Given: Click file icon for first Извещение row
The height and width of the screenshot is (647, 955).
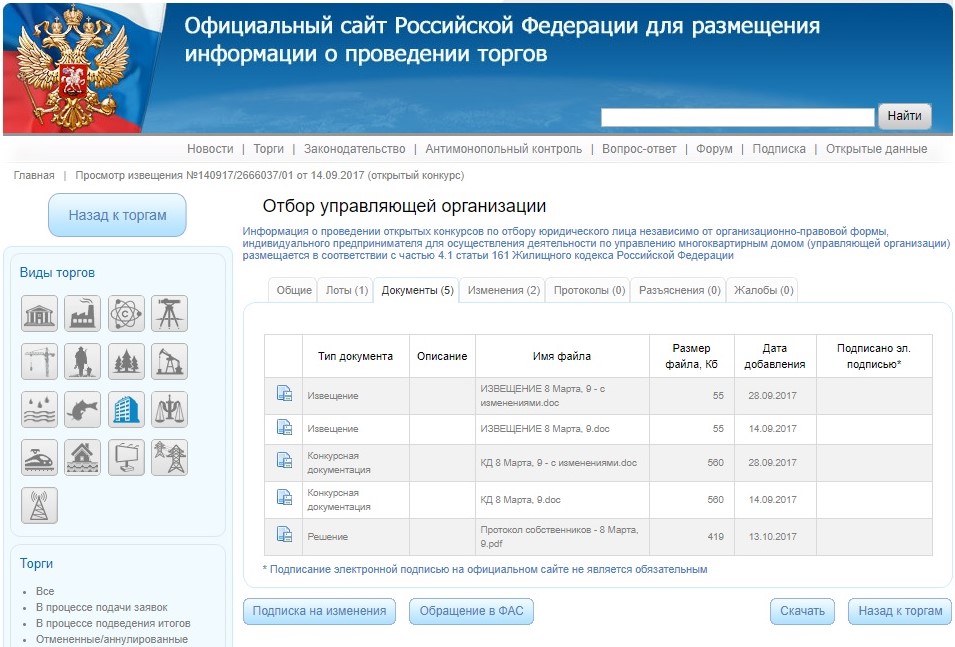Looking at the screenshot, I should coord(284,393).
